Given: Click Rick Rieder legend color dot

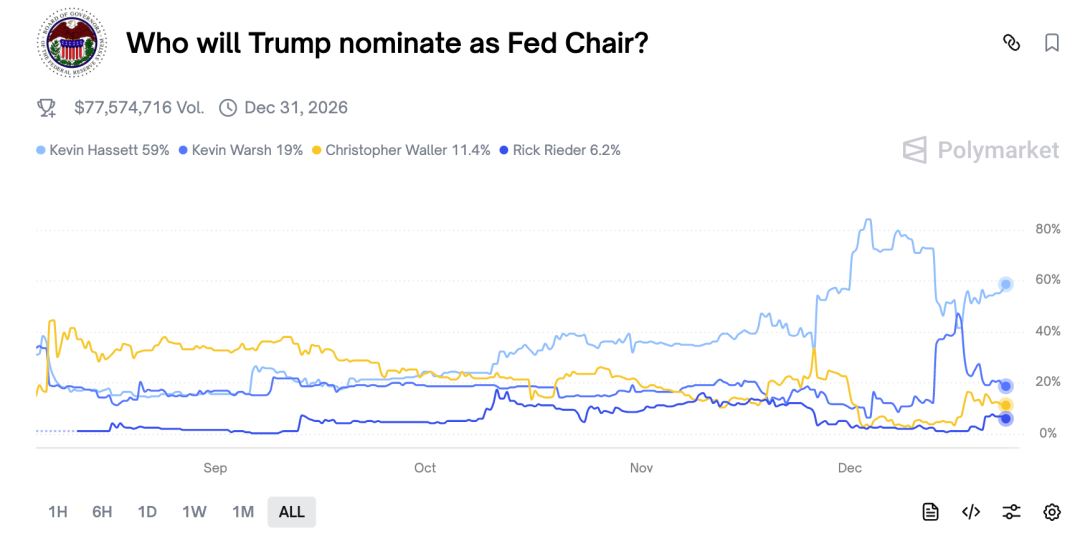Looking at the screenshot, I should pos(504,150).
